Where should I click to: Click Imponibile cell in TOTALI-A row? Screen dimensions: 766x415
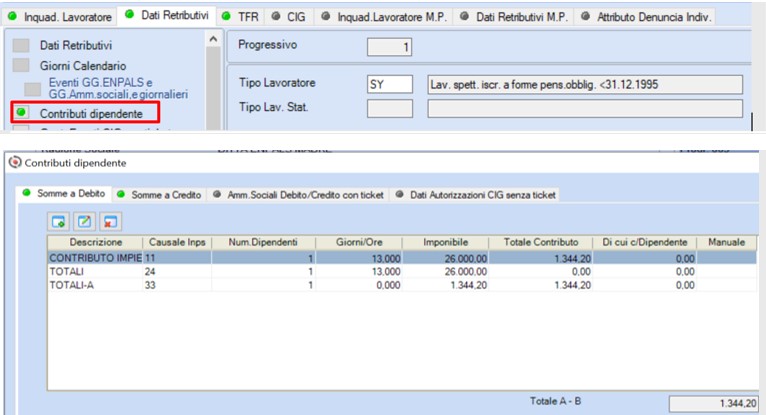(x=445, y=285)
